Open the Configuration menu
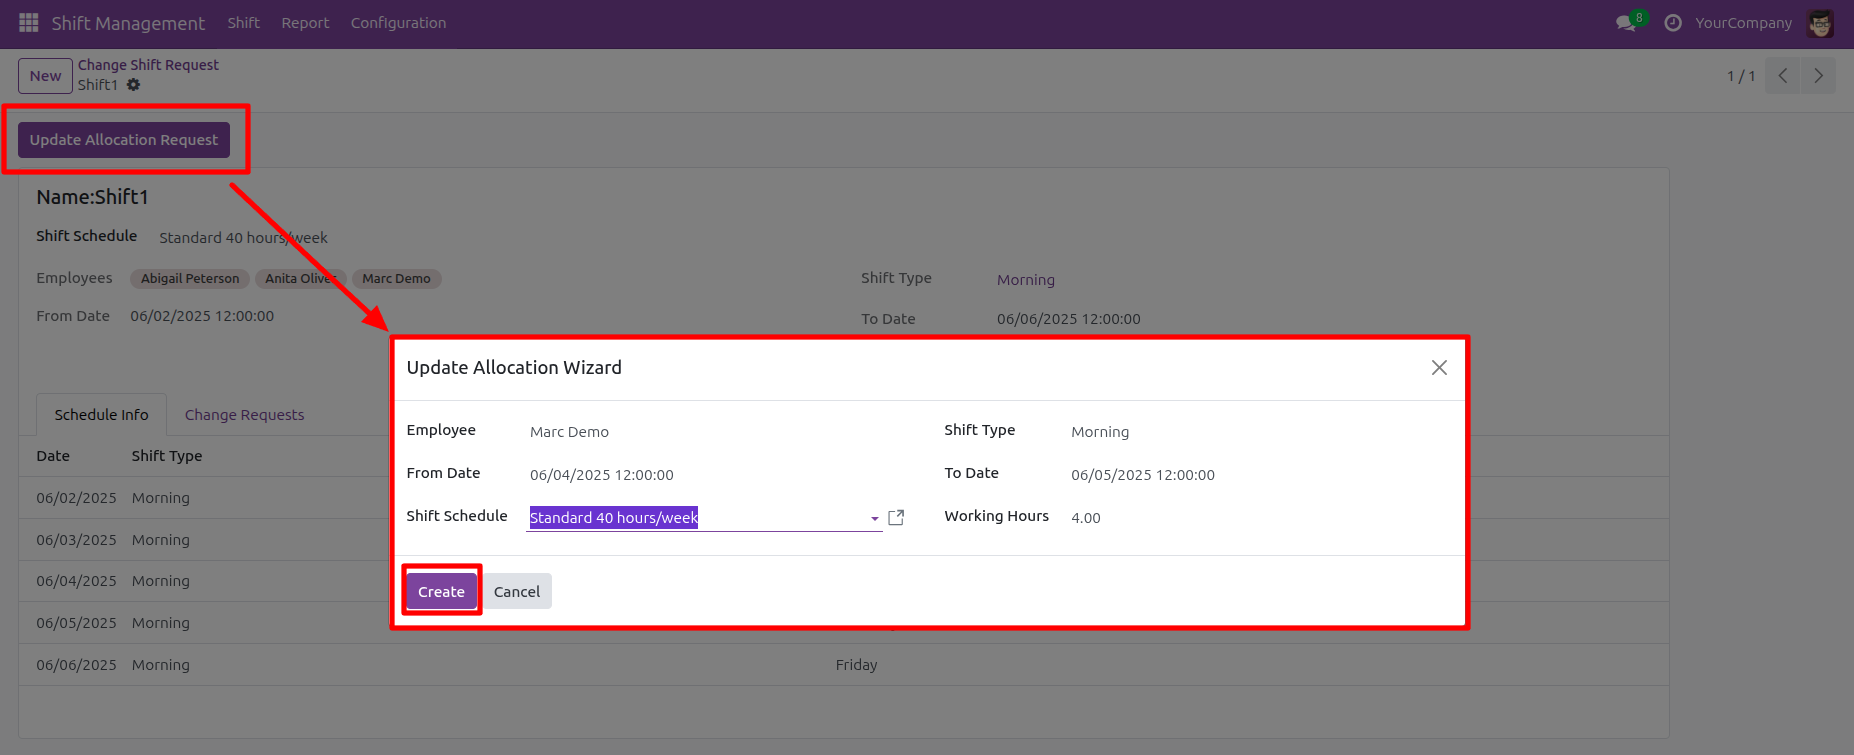The width and height of the screenshot is (1854, 755). (x=398, y=22)
